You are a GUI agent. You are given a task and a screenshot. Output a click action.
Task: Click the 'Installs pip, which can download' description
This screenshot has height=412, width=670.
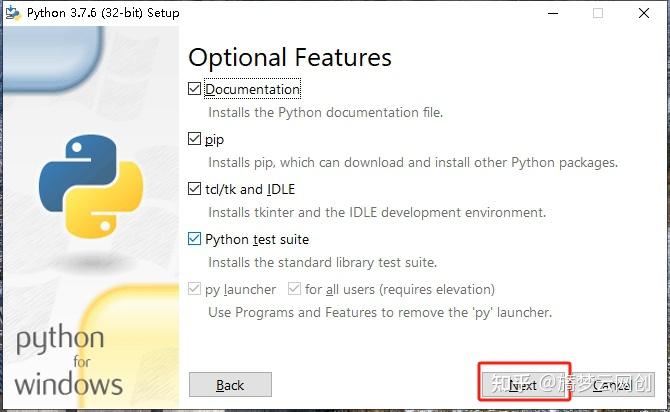[x=413, y=163]
